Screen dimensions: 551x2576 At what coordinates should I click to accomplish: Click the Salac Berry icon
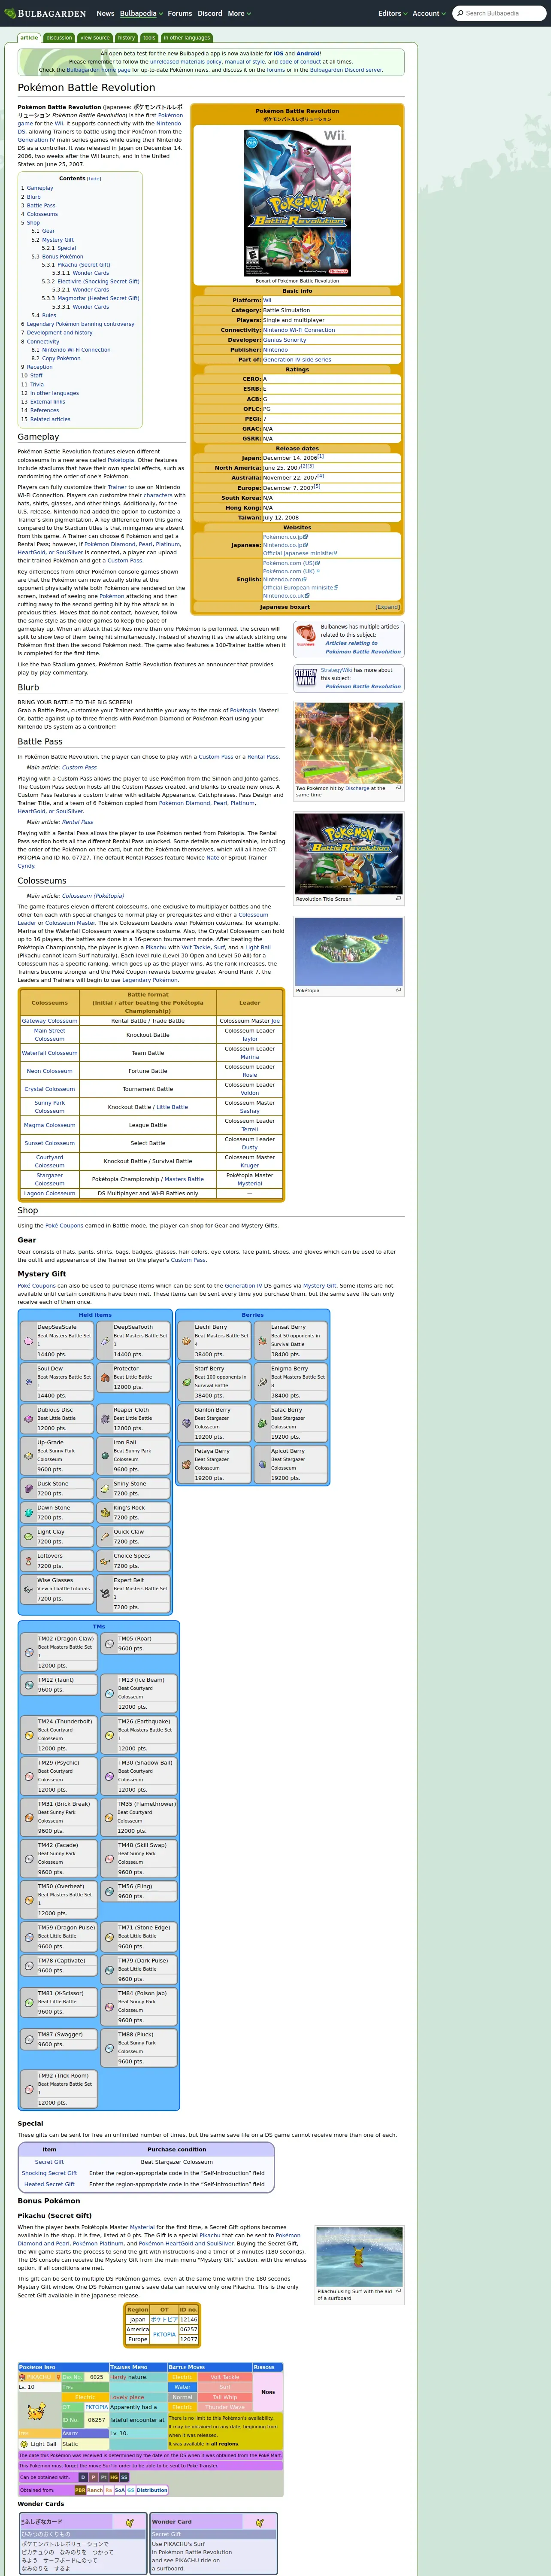tap(262, 1422)
